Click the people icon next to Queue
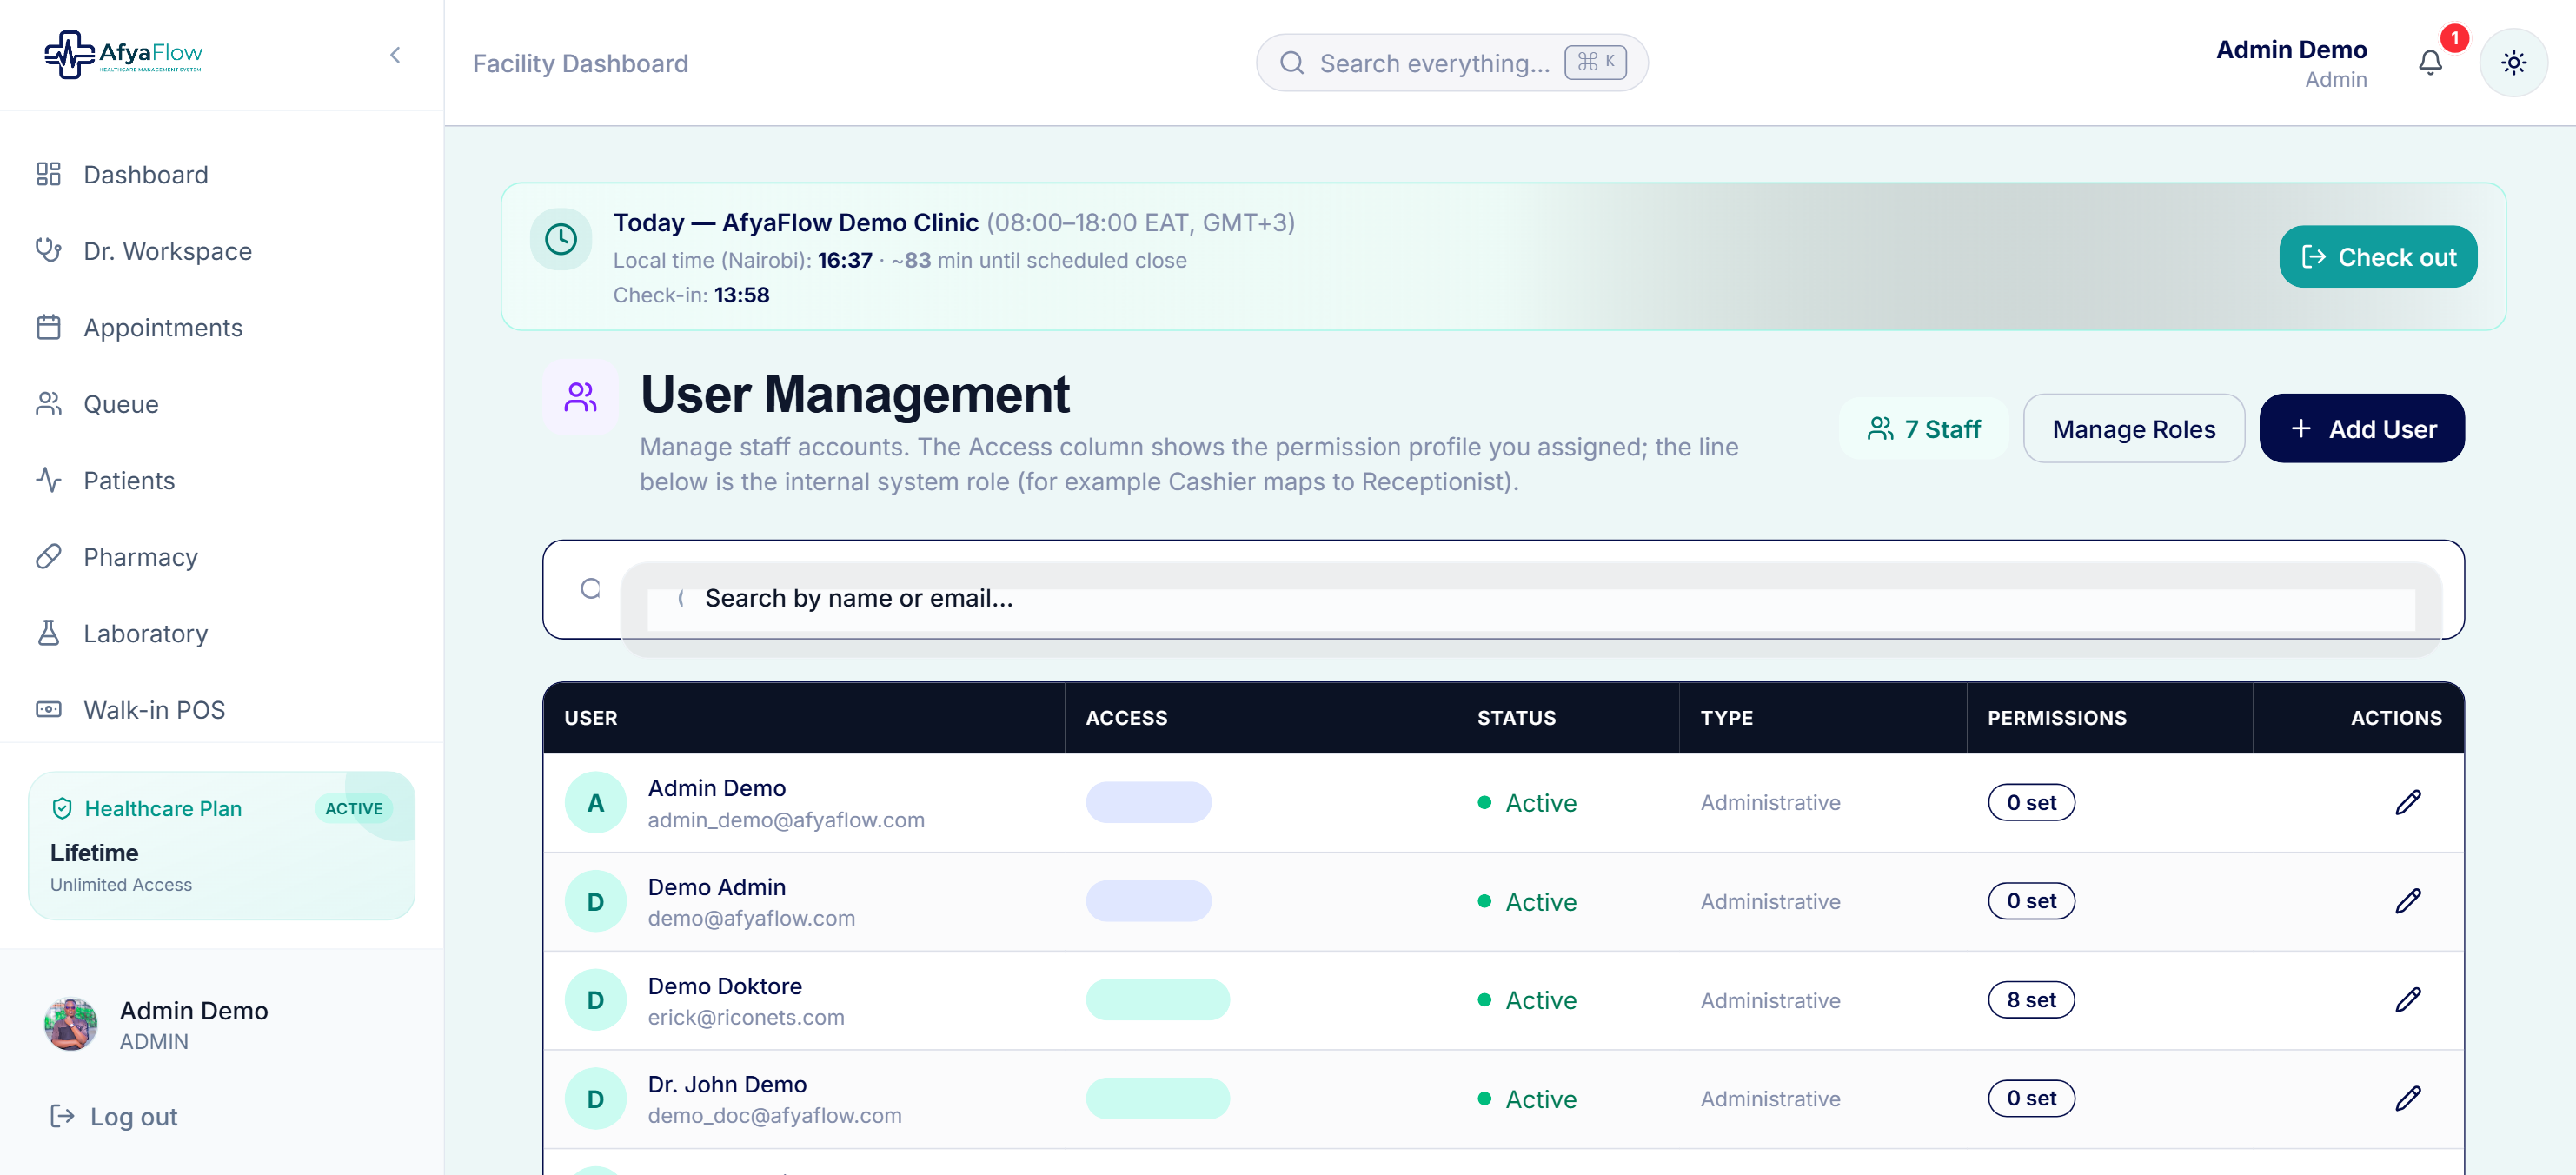Image resolution: width=2576 pixels, height=1175 pixels. (48, 403)
